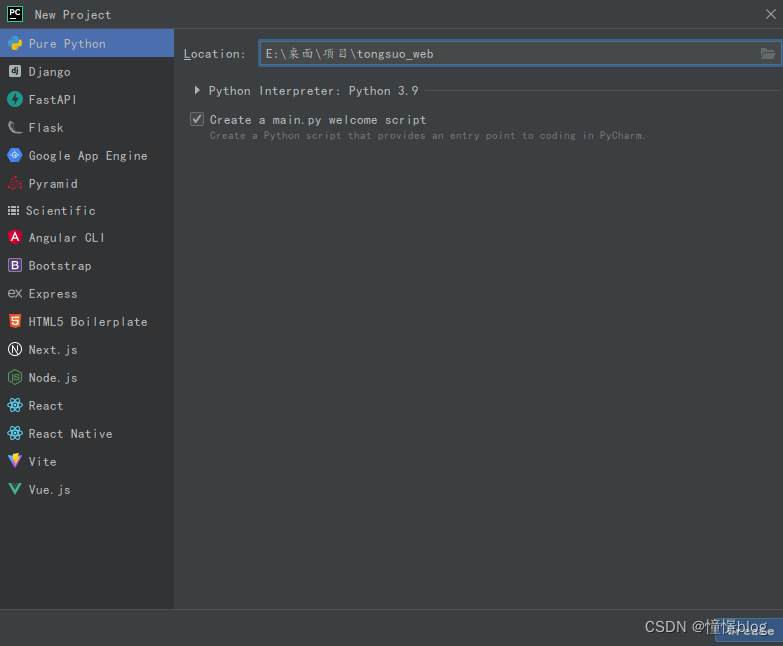The height and width of the screenshot is (646, 783).
Task: Click the HTML5 Boilerplate shield icon
Action: [x=15, y=321]
